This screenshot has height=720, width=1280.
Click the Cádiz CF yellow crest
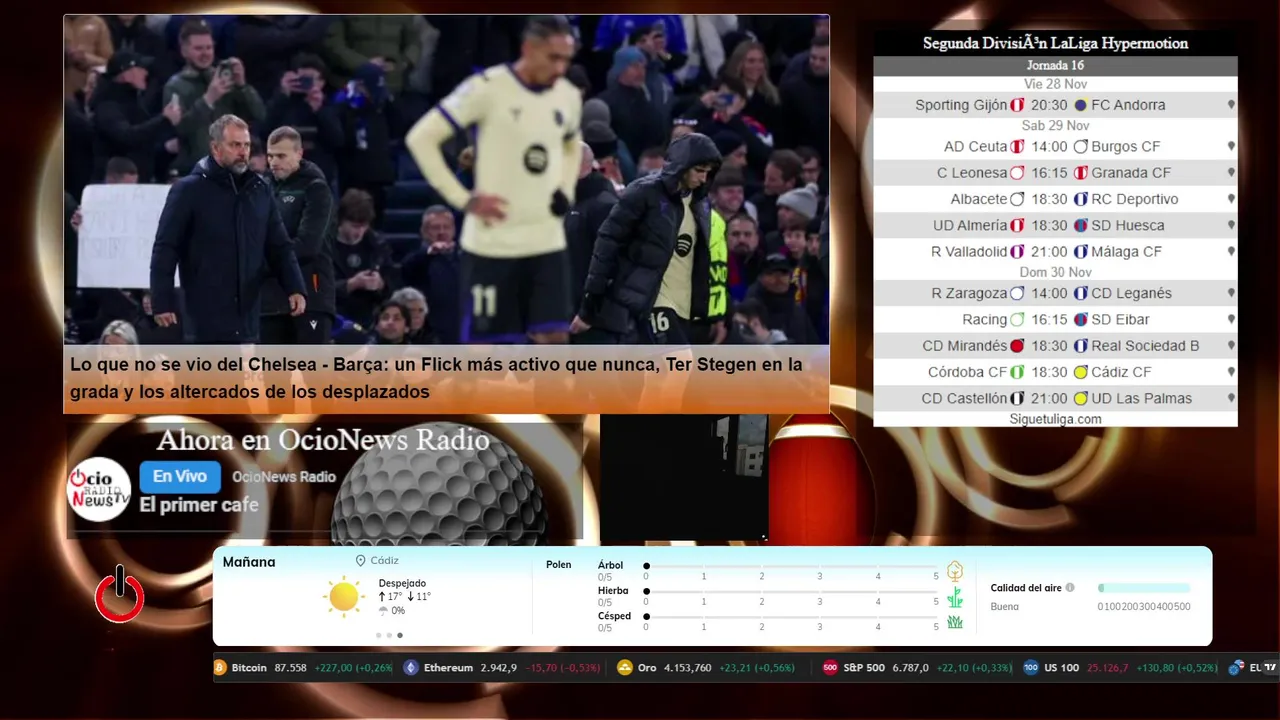(1081, 372)
